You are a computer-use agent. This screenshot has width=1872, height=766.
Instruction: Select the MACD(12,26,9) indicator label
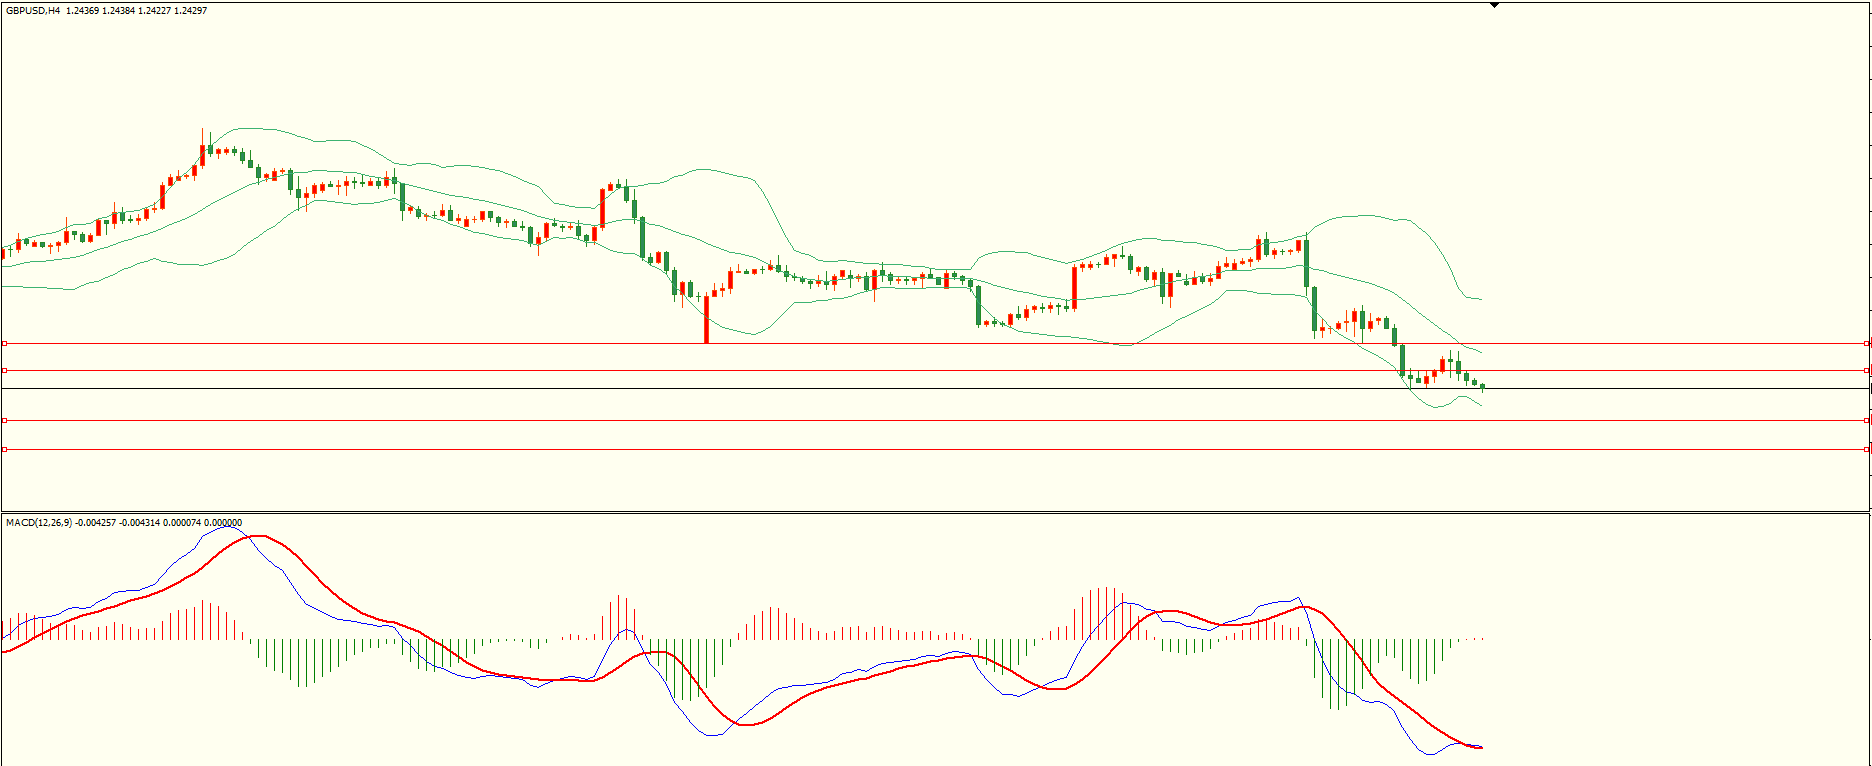pyautogui.click(x=38, y=522)
